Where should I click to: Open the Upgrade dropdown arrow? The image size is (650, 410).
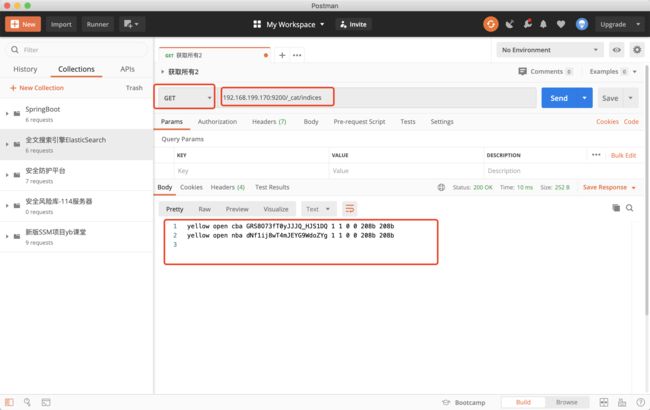[x=638, y=24]
